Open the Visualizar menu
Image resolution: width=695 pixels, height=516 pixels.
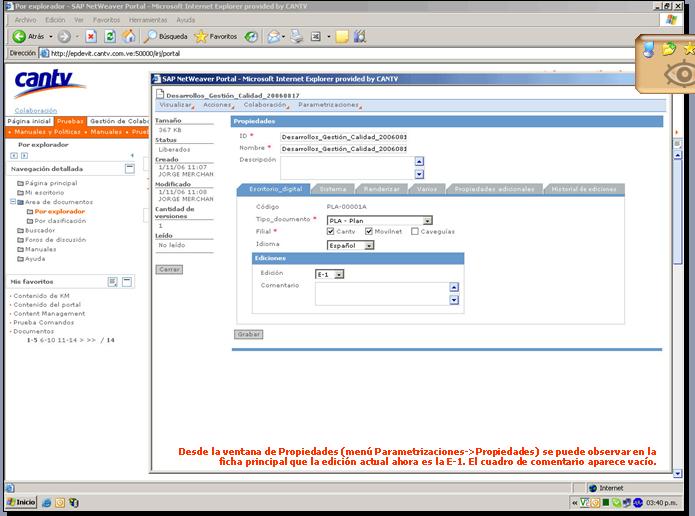click(x=177, y=105)
